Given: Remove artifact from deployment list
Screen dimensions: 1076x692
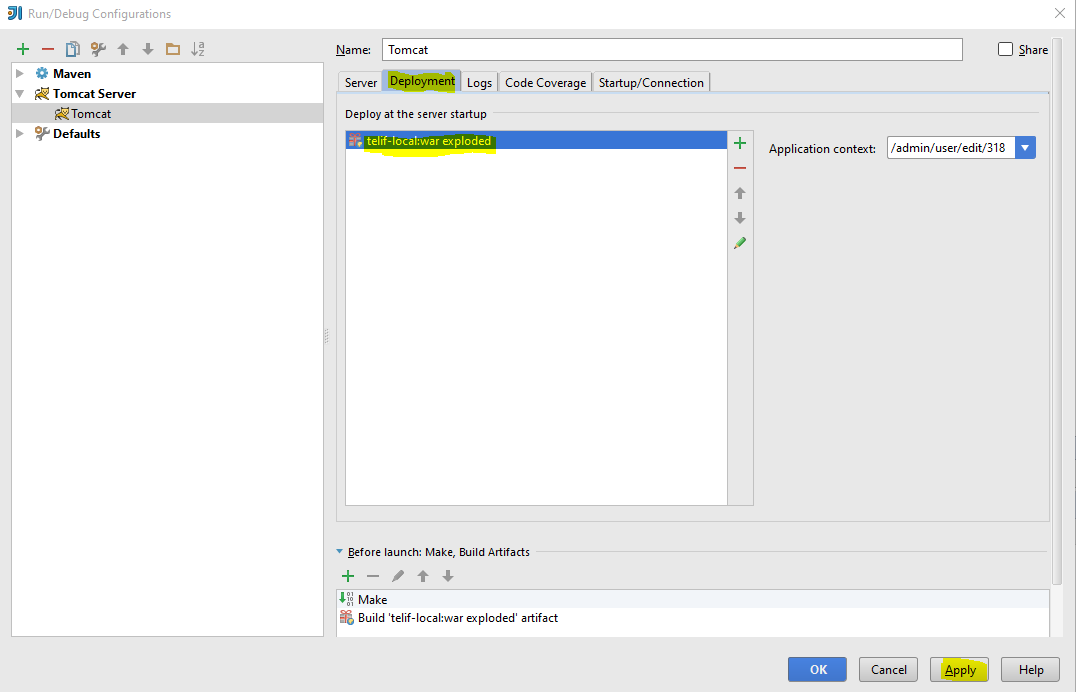Looking at the screenshot, I should pyautogui.click(x=740, y=168).
